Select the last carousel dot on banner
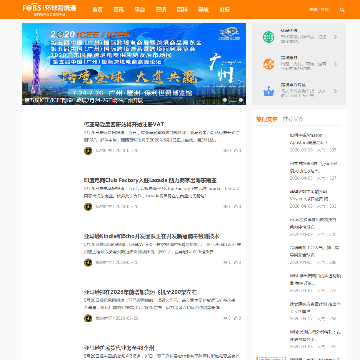Screen dimensions: 360x360 click(x=240, y=100)
